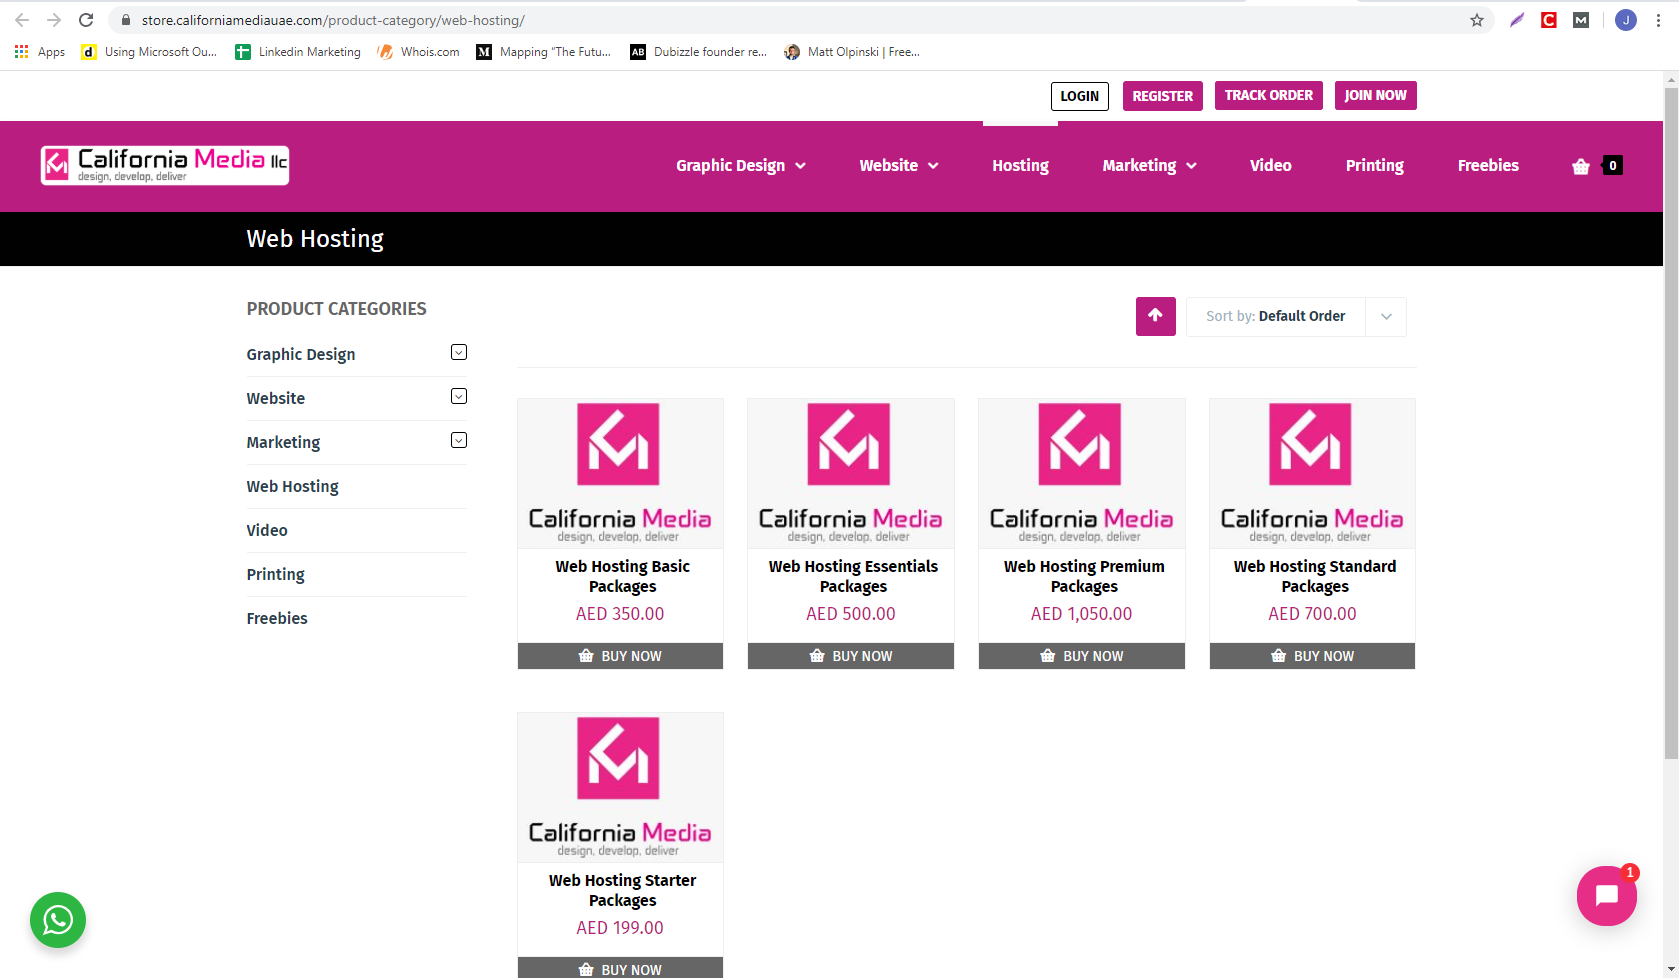Image resolution: width=1679 pixels, height=978 pixels.
Task: Open the Graphic Design menu in the navbar
Action: (741, 166)
